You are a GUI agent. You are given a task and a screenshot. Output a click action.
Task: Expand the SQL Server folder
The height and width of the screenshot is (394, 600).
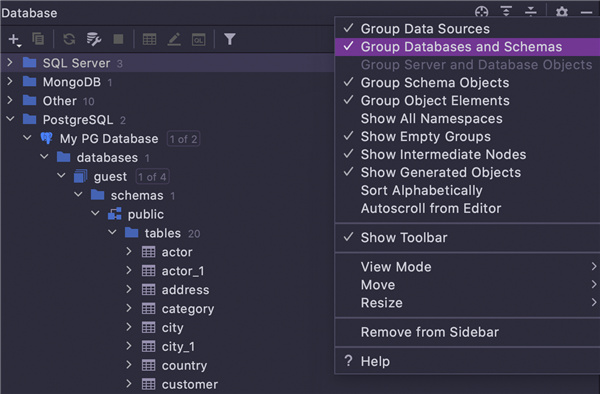coord(10,62)
